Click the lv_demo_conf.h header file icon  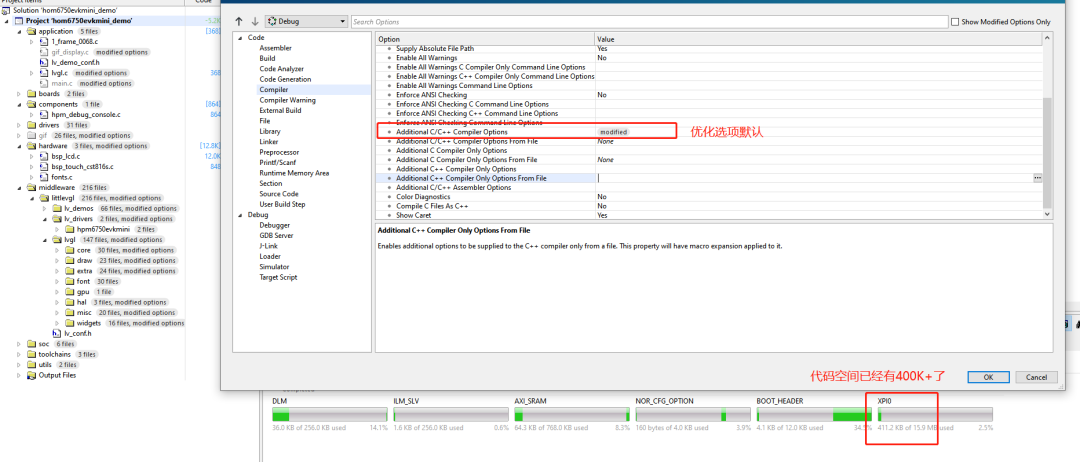[43, 63]
